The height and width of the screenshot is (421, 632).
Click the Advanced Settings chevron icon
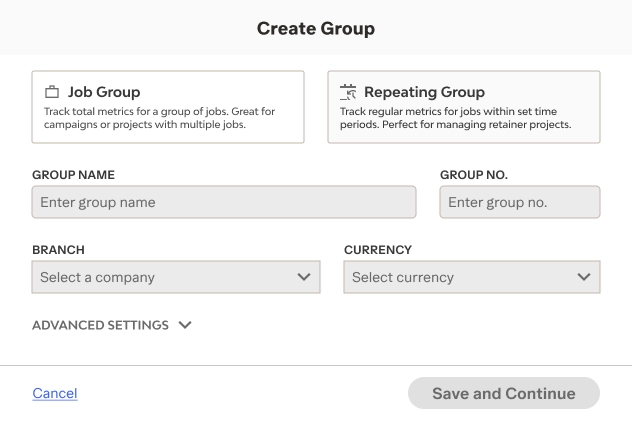tap(185, 325)
